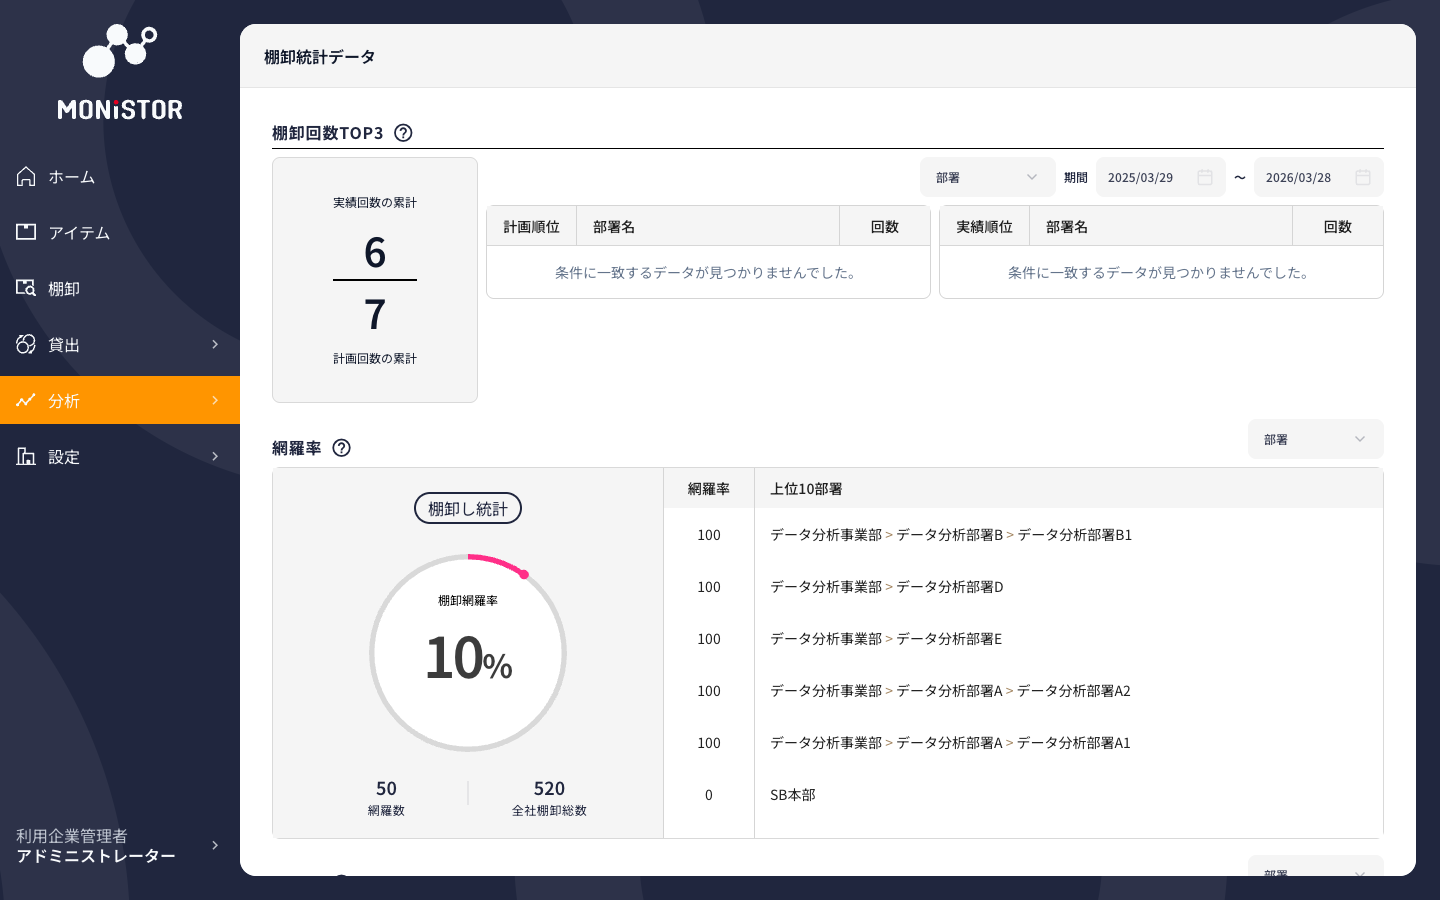Open help tooltip beside 棚卸回数TOP3
The width and height of the screenshot is (1440, 900).
point(403,132)
